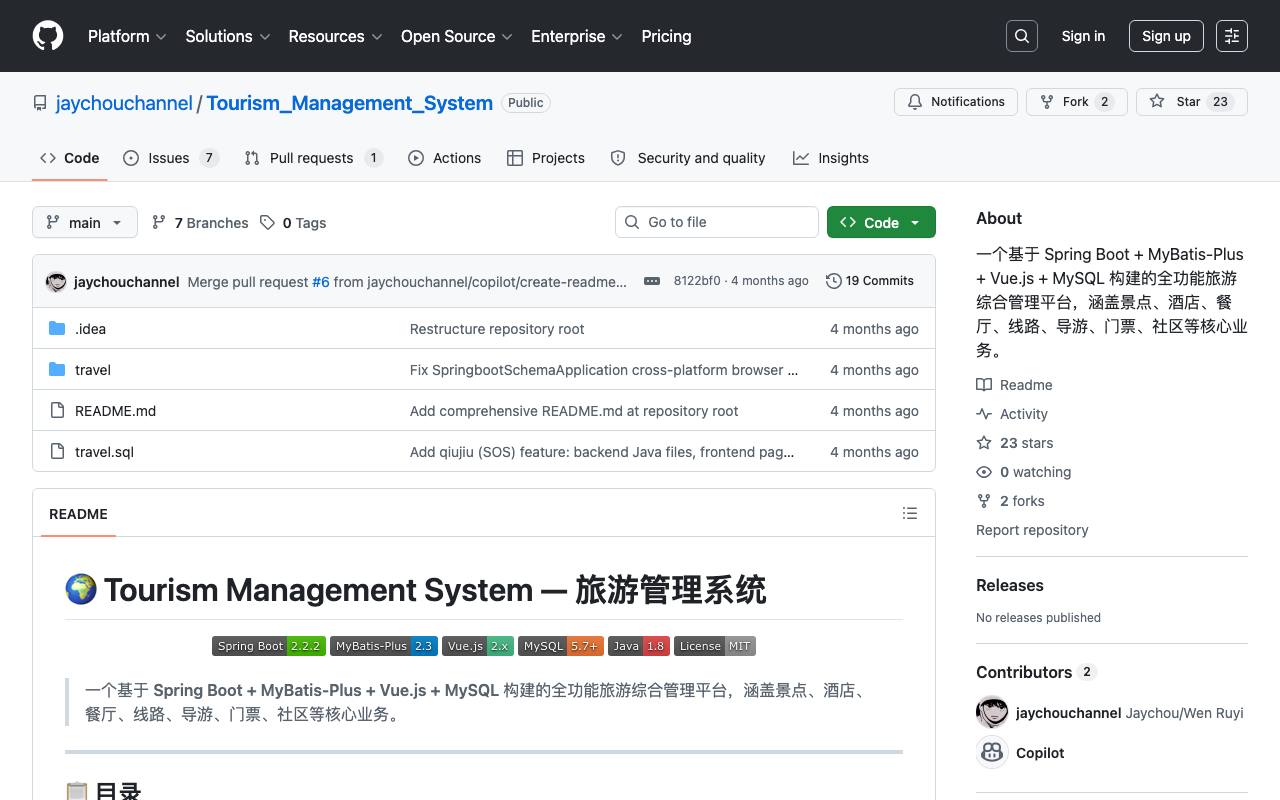Expand the commit message ellipsis button

click(652, 281)
